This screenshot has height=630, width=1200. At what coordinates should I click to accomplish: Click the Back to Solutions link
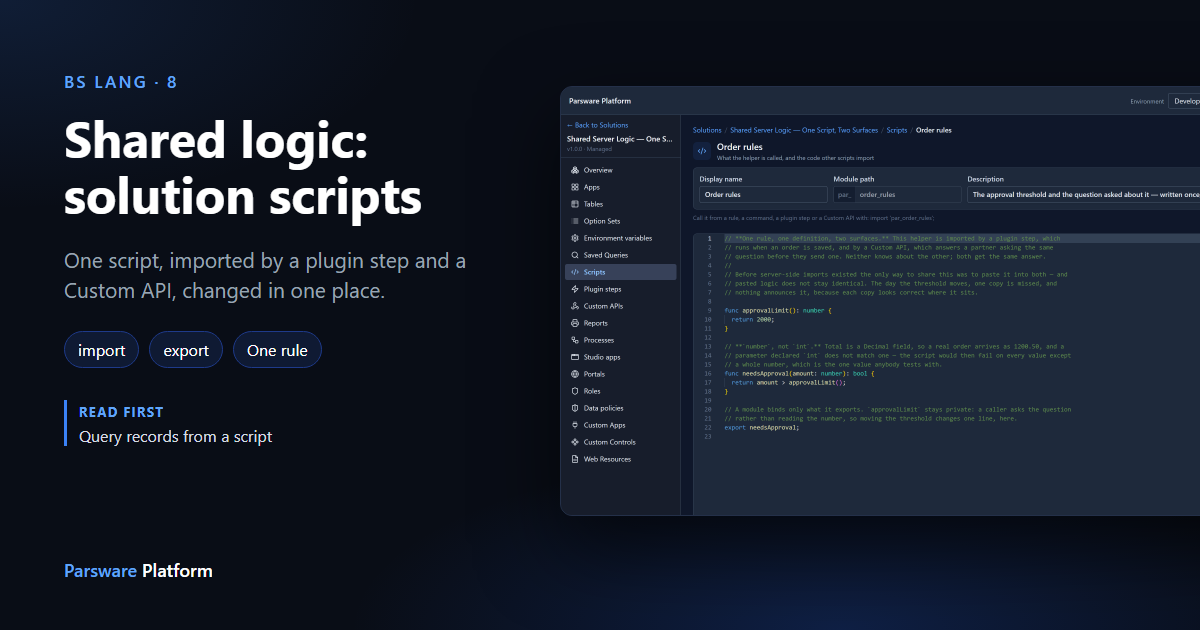coord(597,125)
